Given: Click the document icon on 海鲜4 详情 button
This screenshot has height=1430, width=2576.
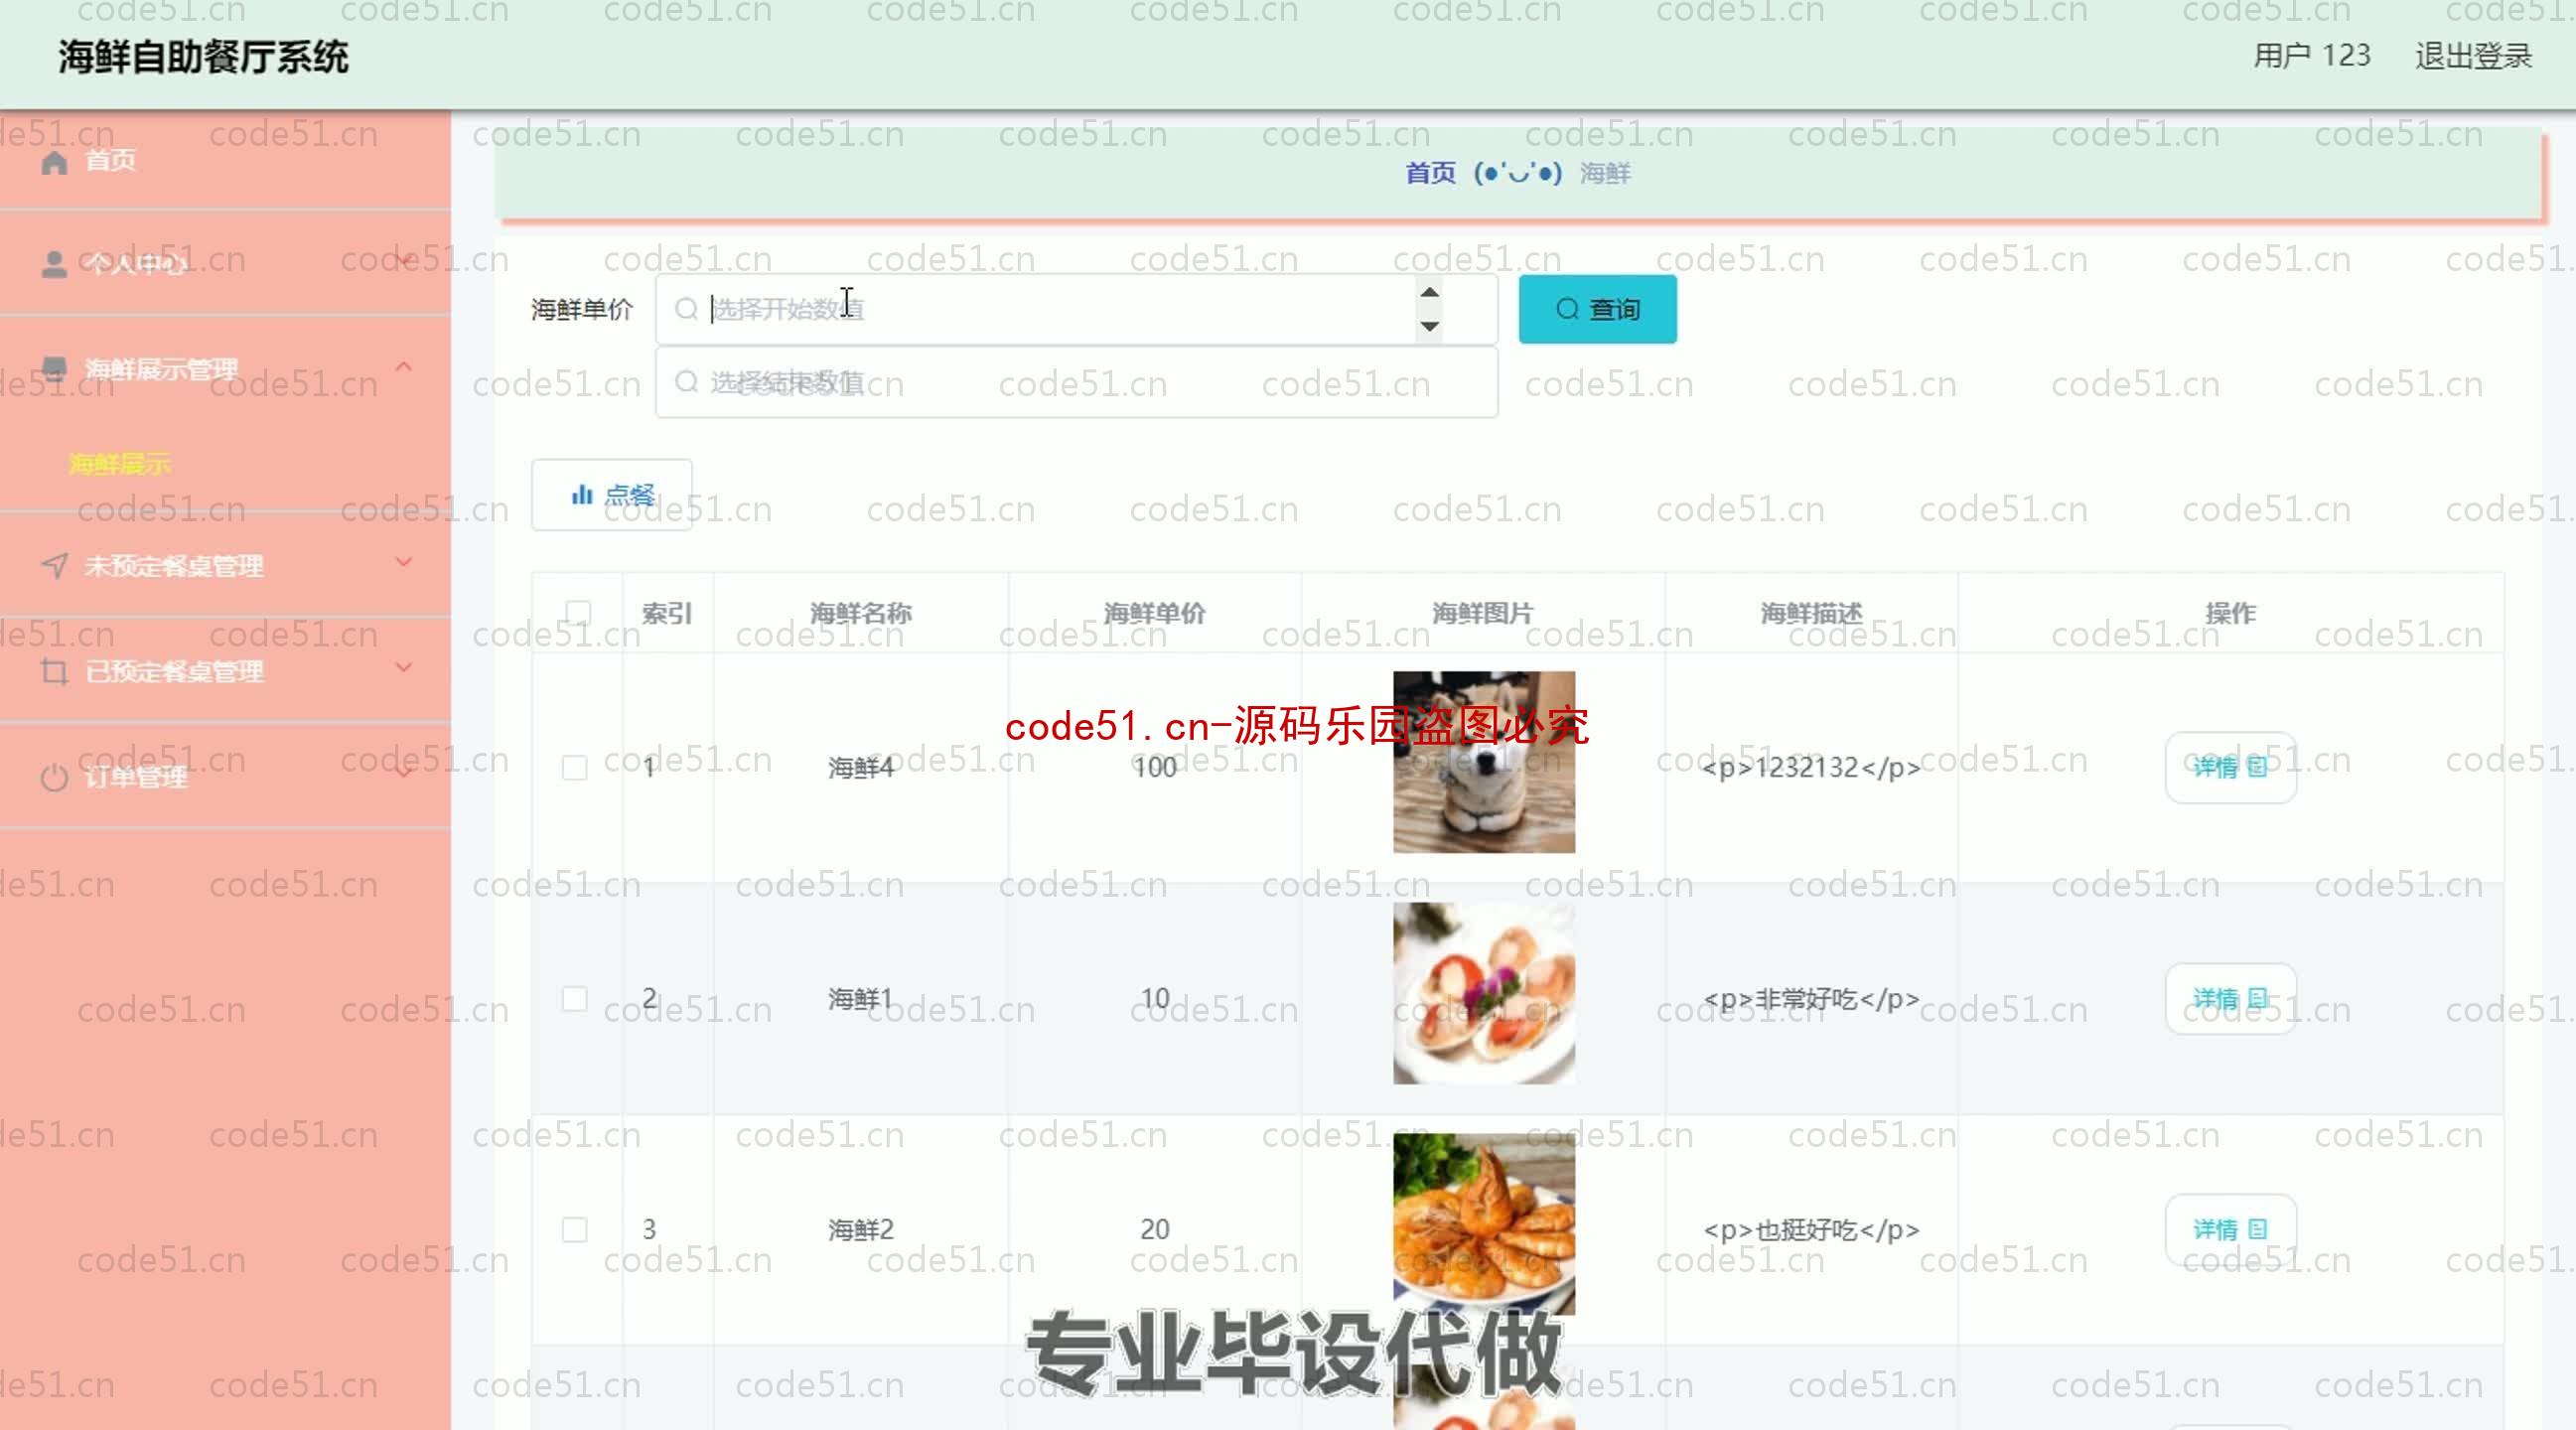Looking at the screenshot, I should tap(2258, 767).
